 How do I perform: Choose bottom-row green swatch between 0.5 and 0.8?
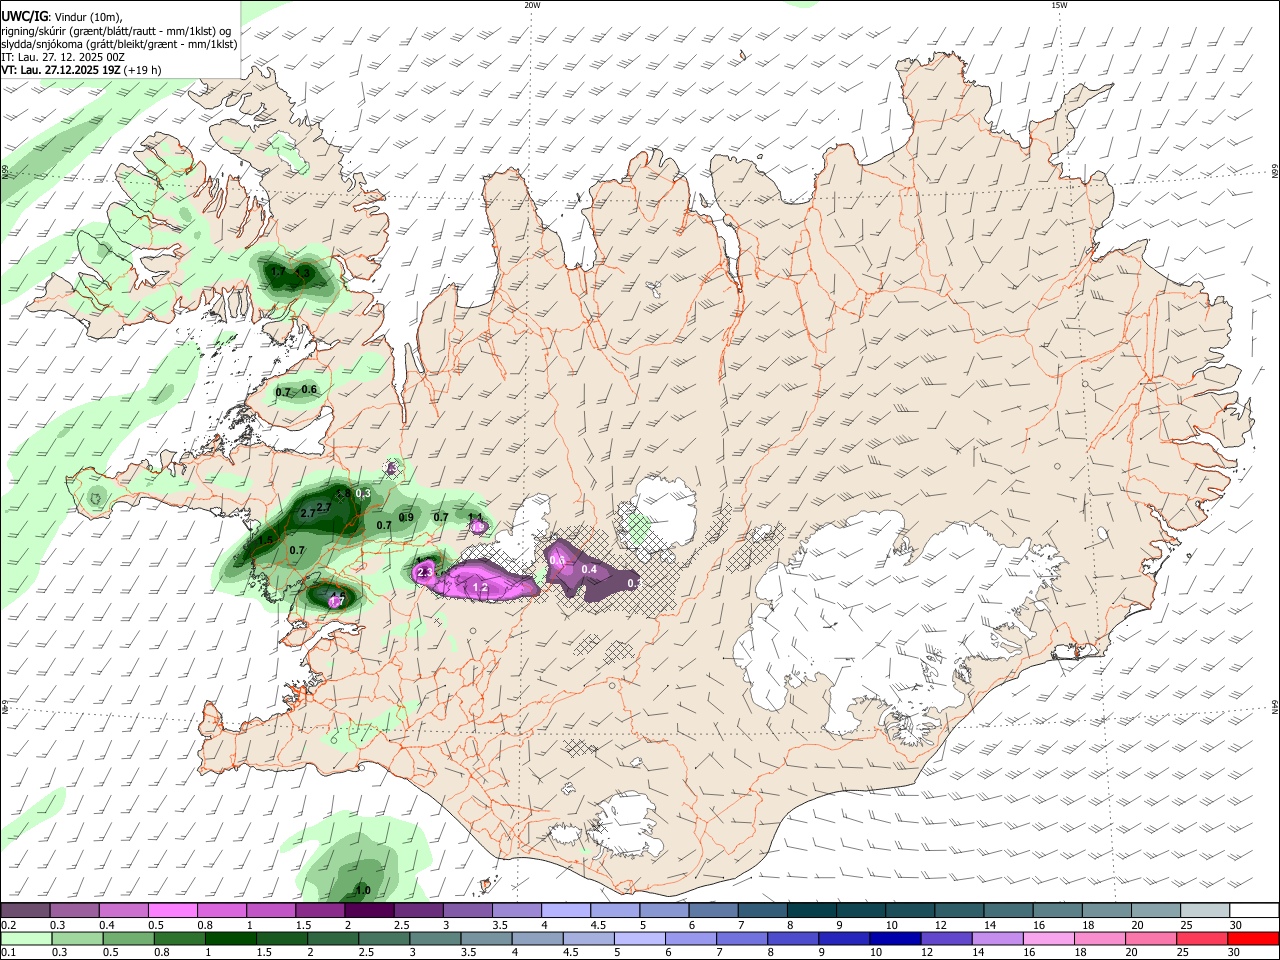click(128, 938)
